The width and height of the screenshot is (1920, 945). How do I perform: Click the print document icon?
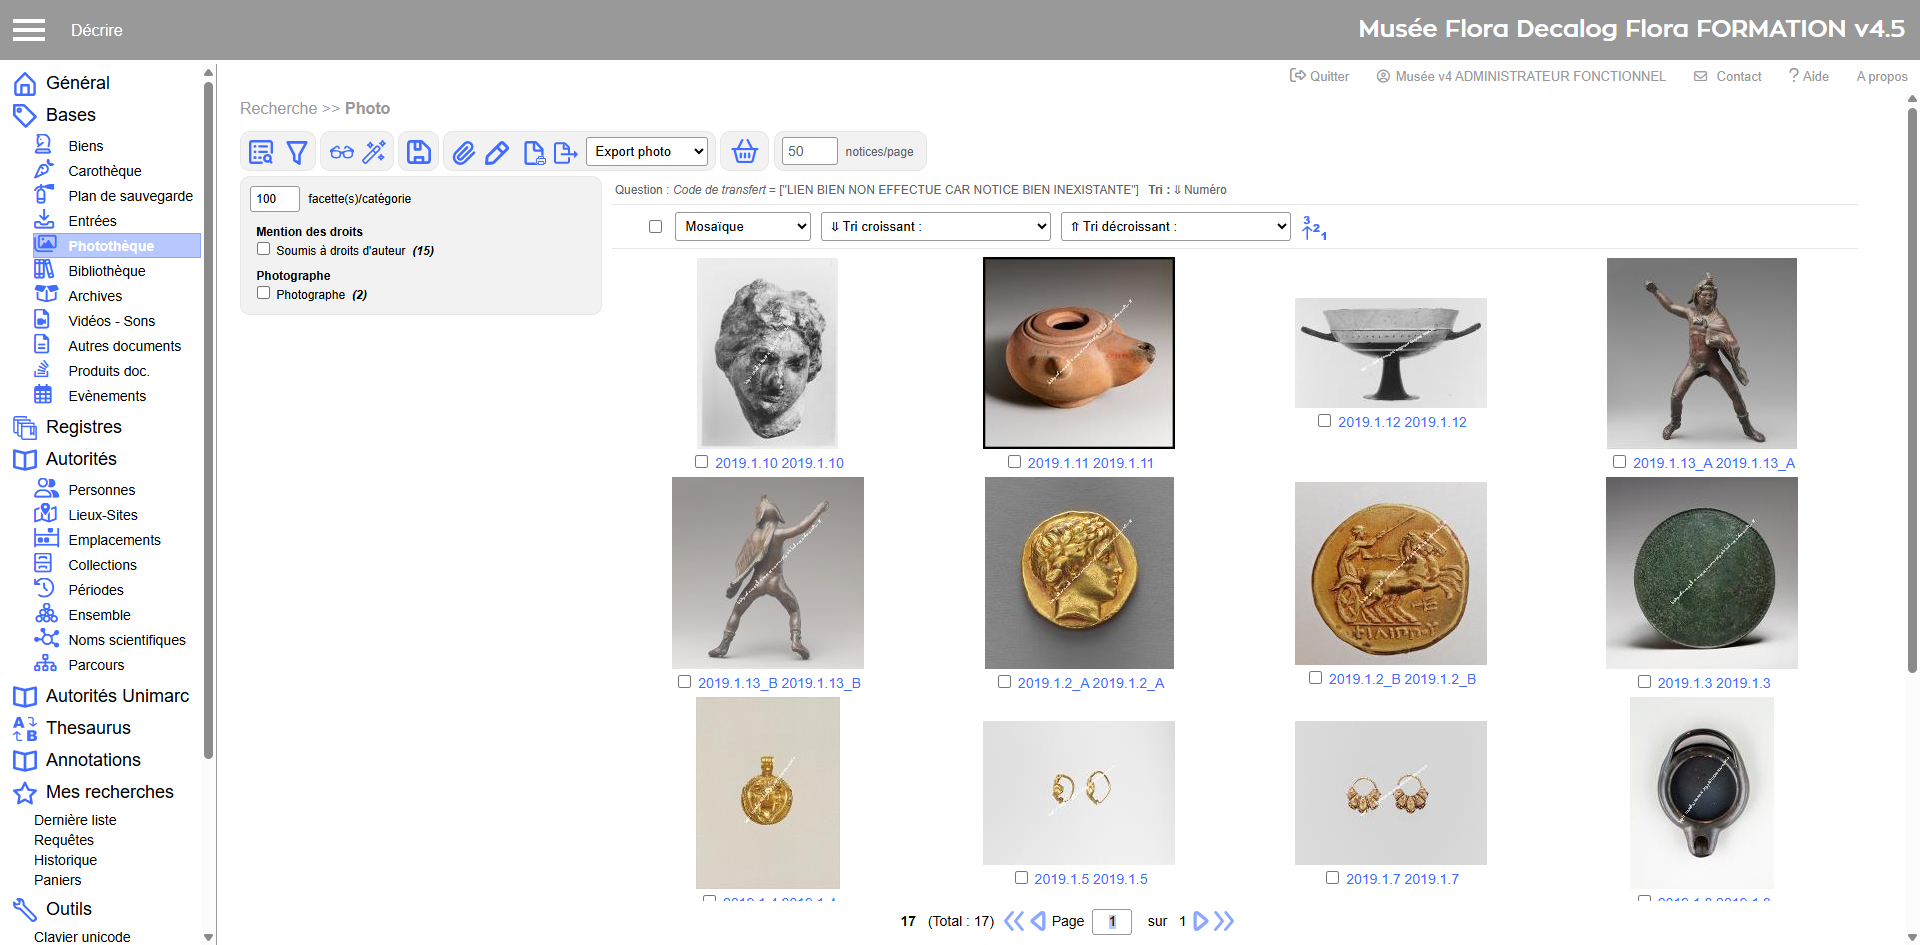coord(534,152)
